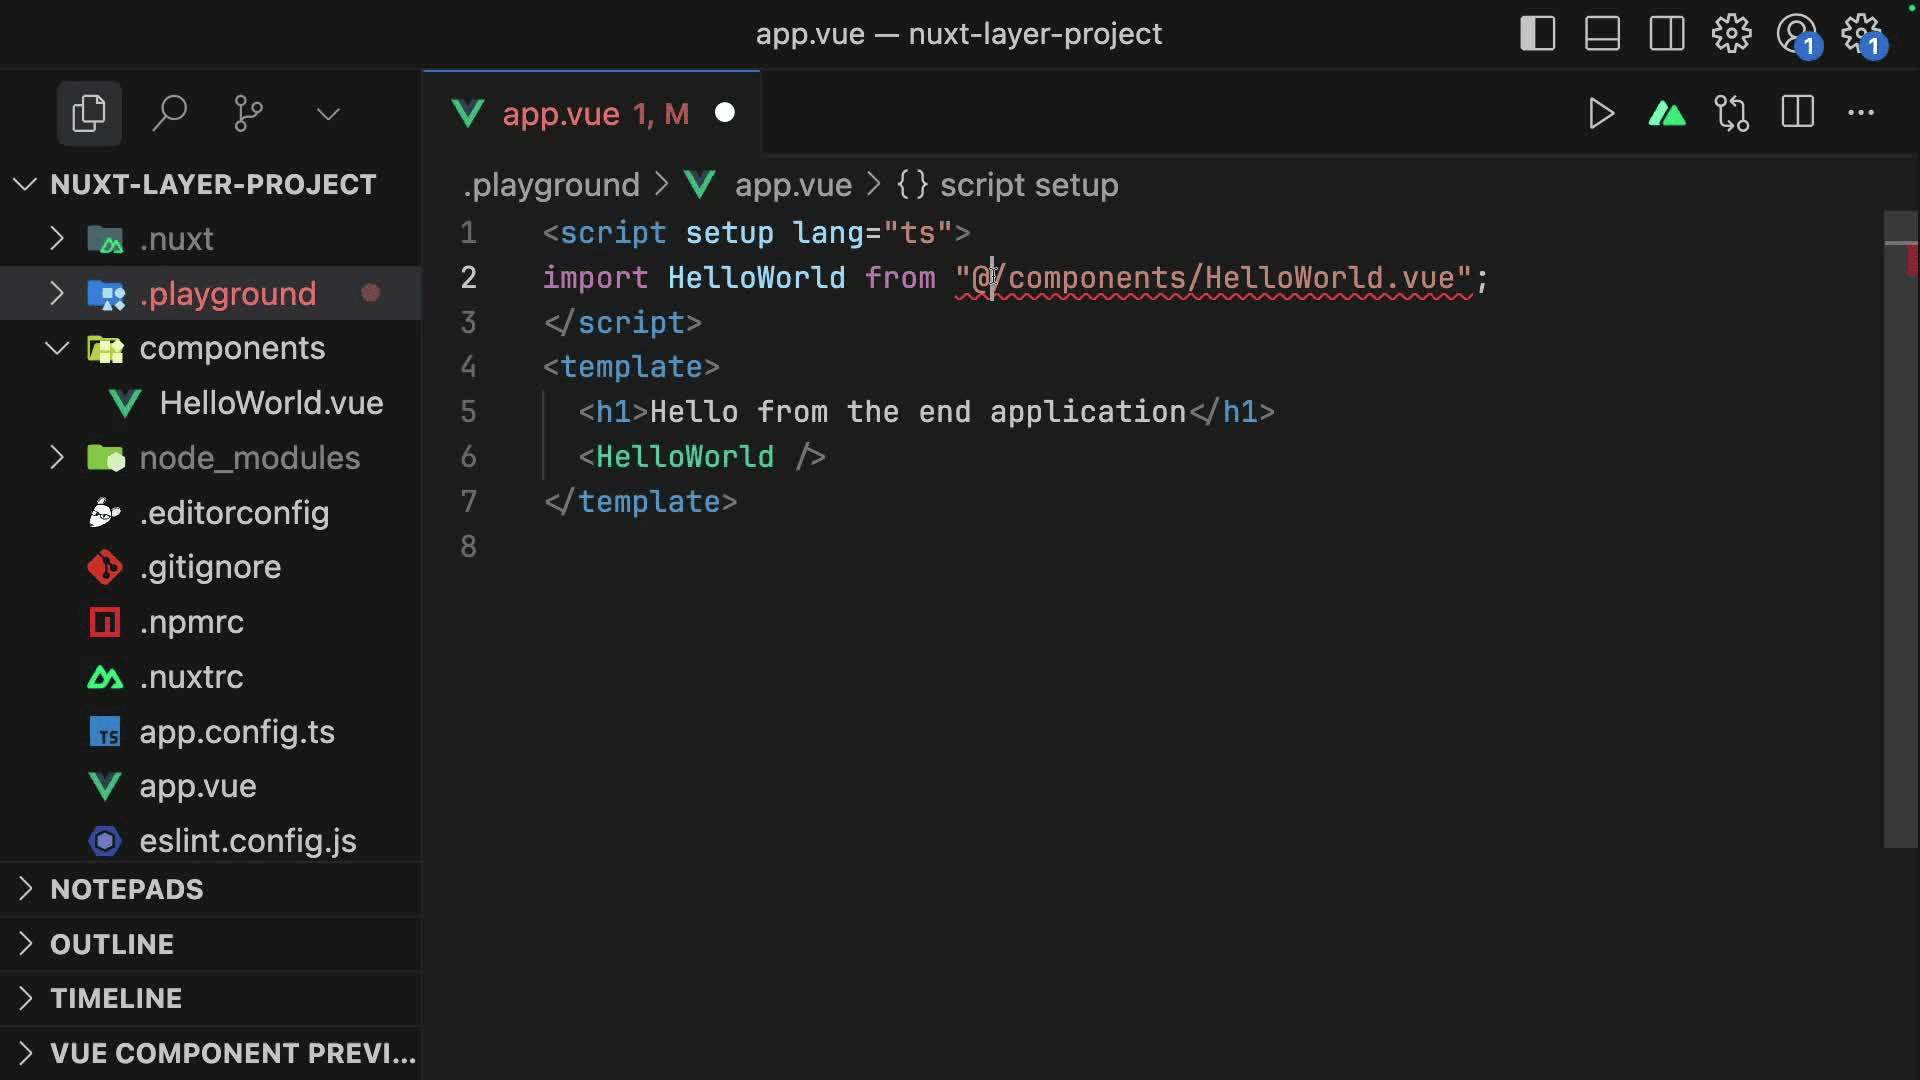The image size is (1920, 1080).
Task: Click the green Nuxt icon in editor toolbar
Action: 1666,113
